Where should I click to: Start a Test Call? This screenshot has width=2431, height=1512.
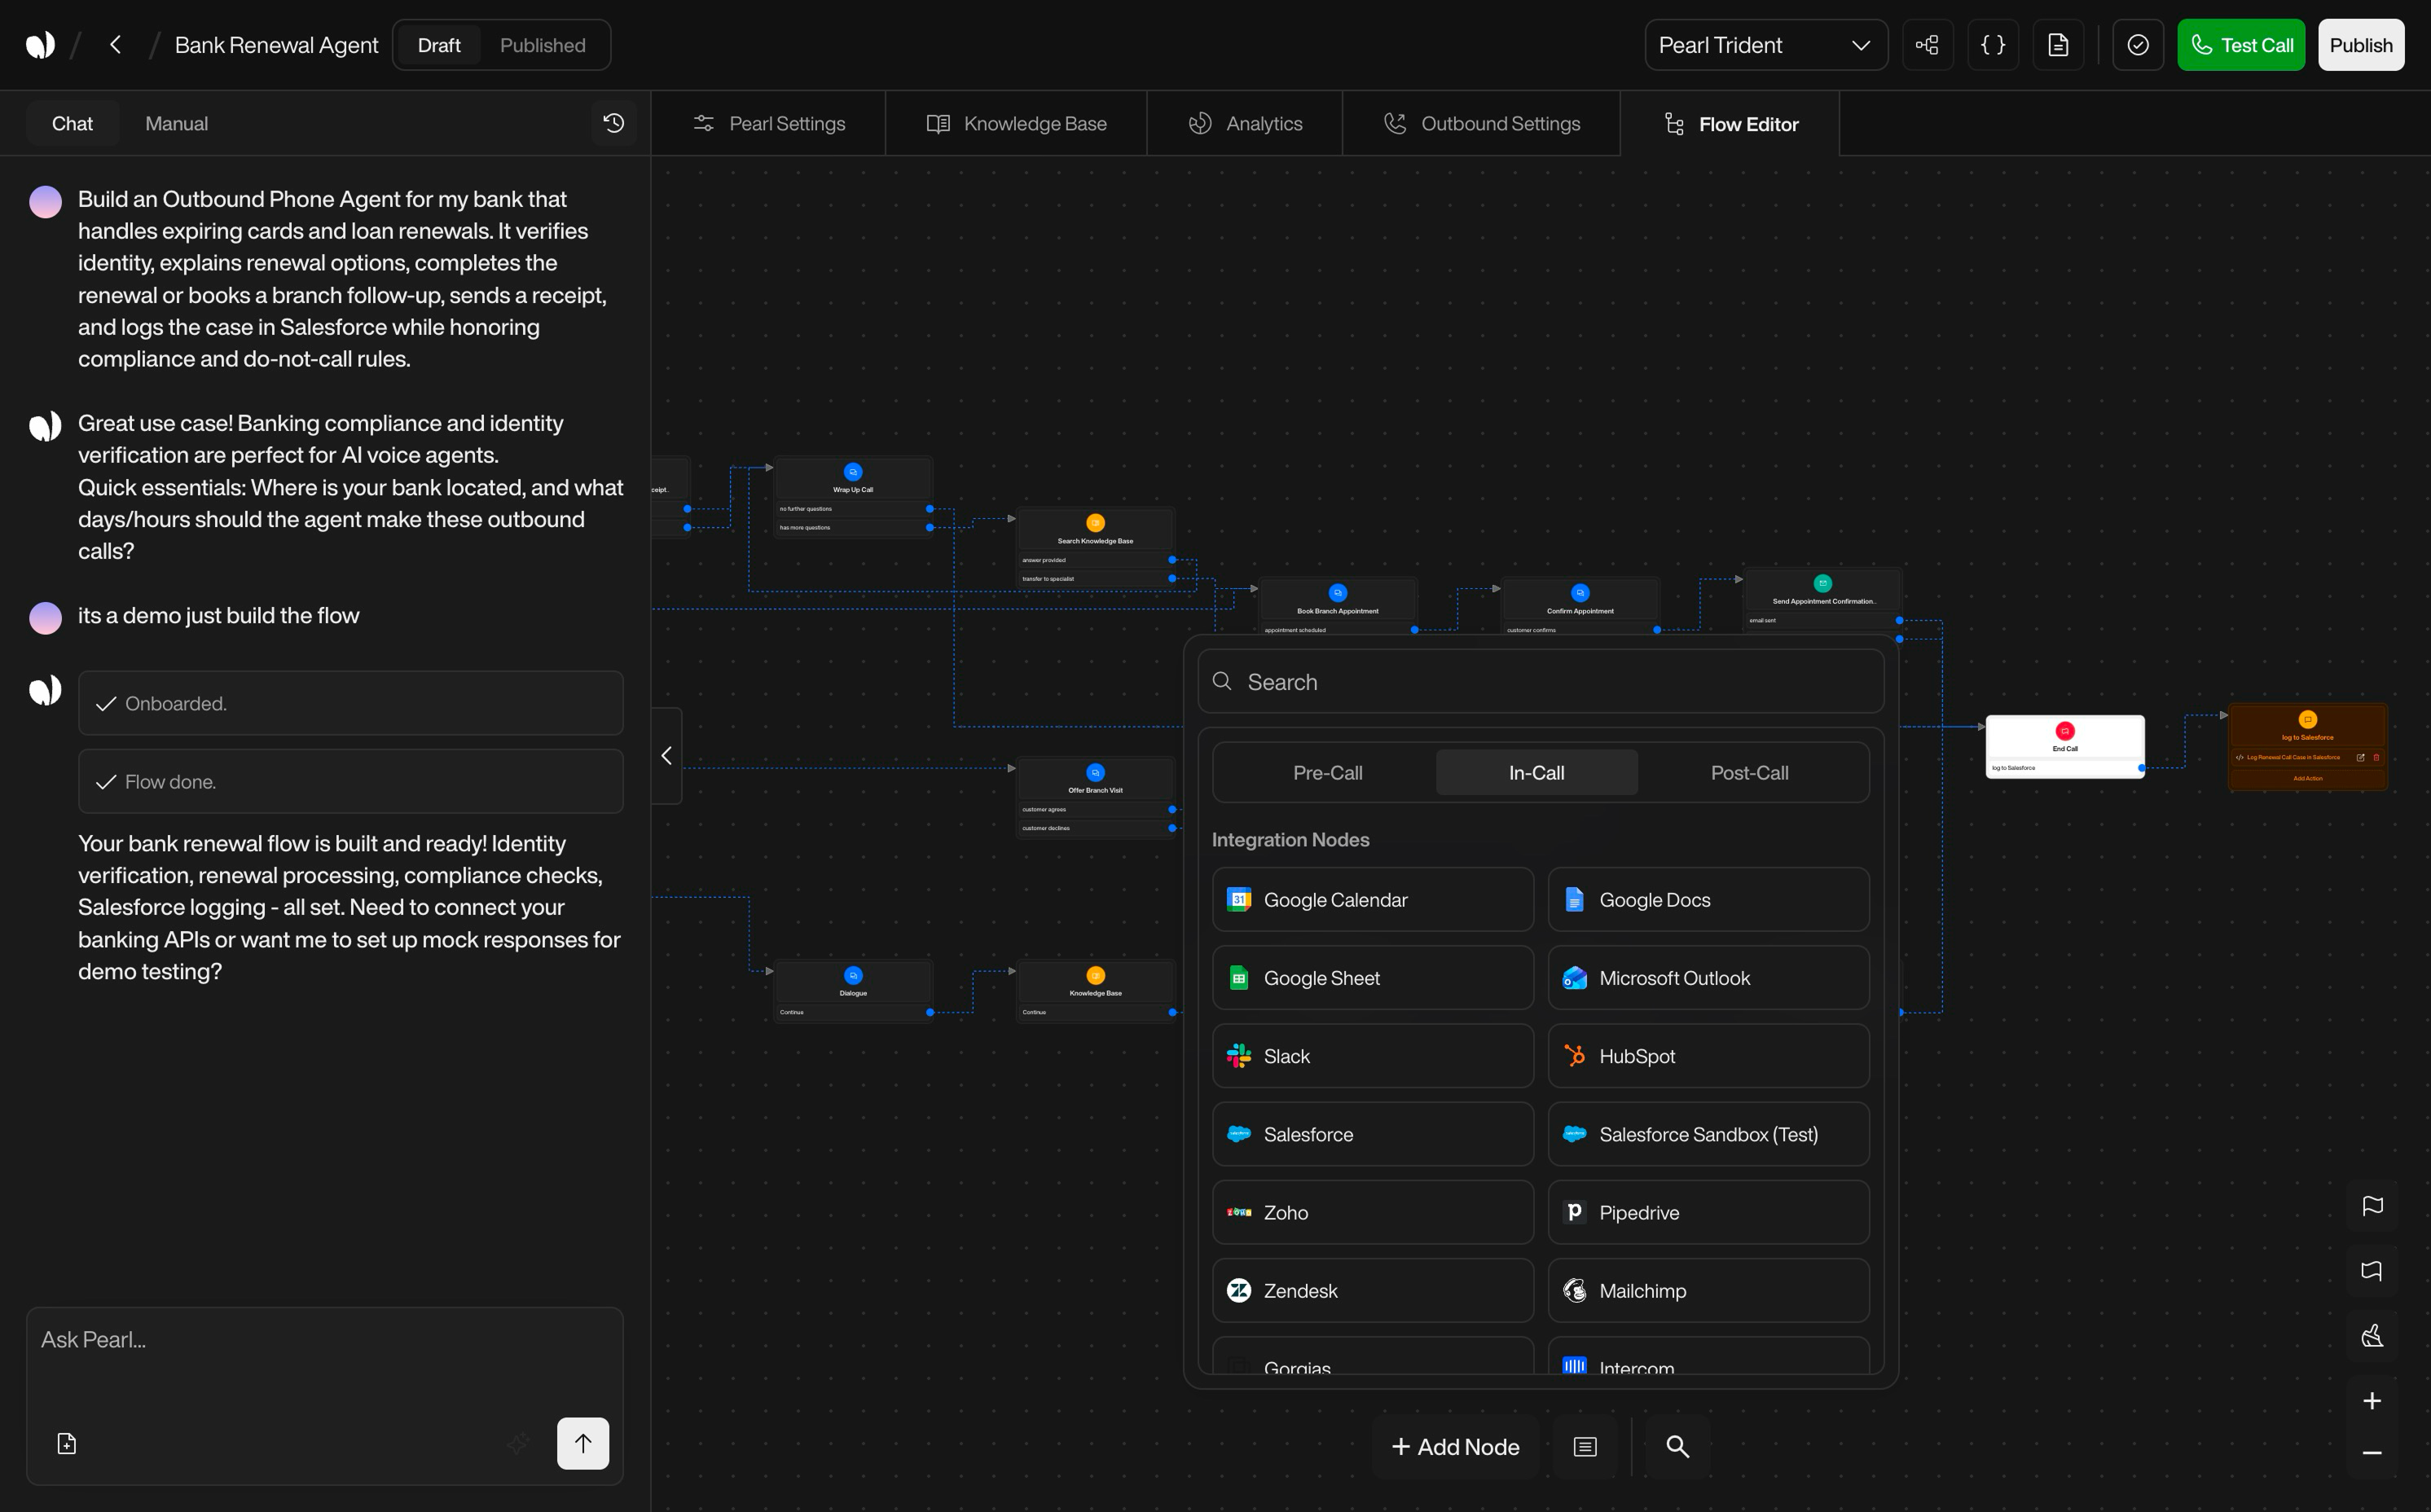(x=2240, y=45)
